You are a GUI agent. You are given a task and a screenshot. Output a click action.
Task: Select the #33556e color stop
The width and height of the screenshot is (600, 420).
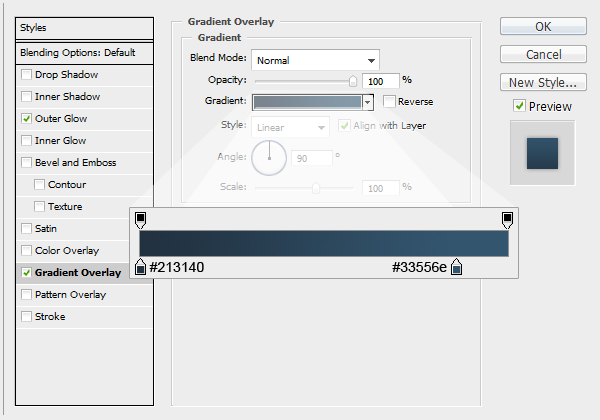456,267
